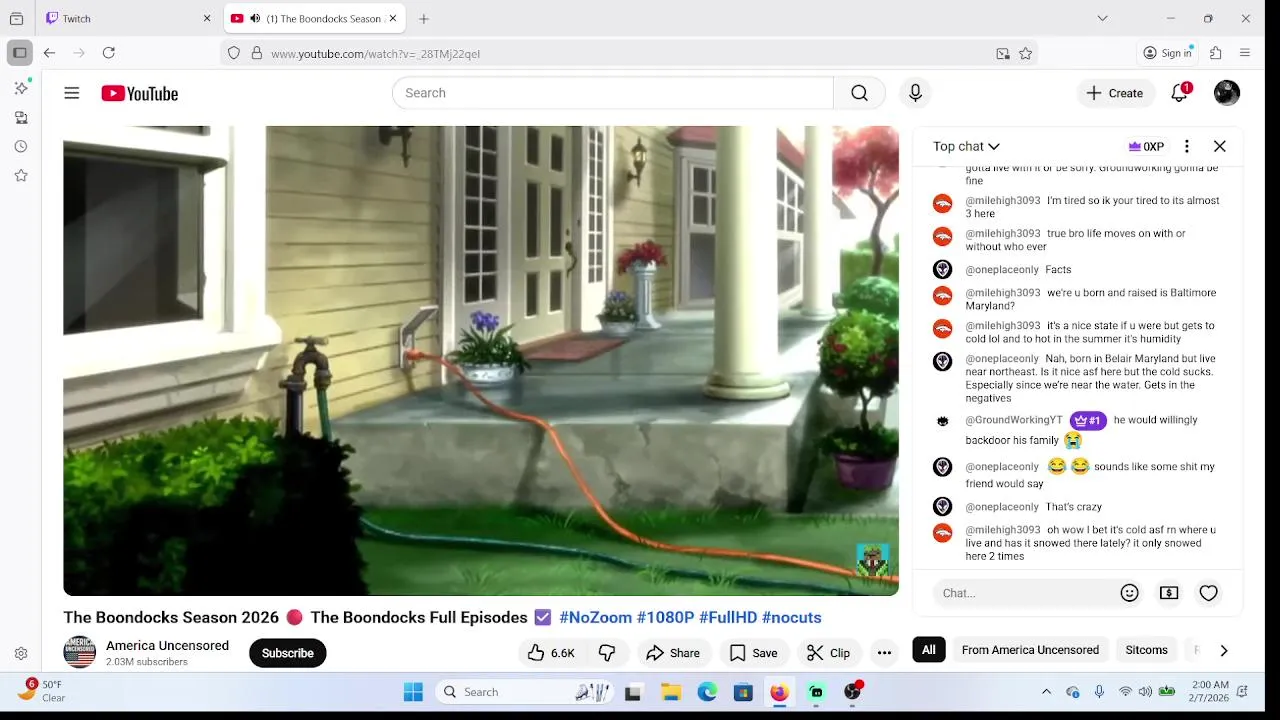
Task: Open the browser extensions menu
Action: [x=1216, y=53]
